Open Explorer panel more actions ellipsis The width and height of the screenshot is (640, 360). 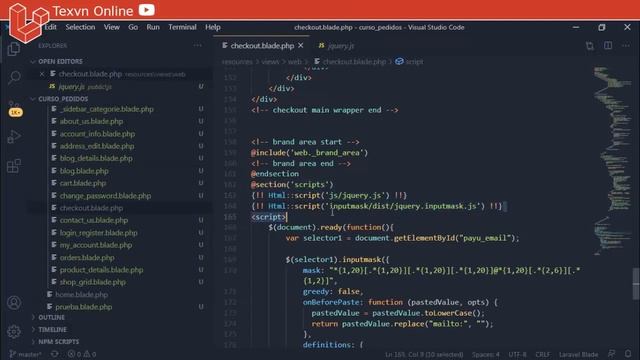tap(198, 46)
